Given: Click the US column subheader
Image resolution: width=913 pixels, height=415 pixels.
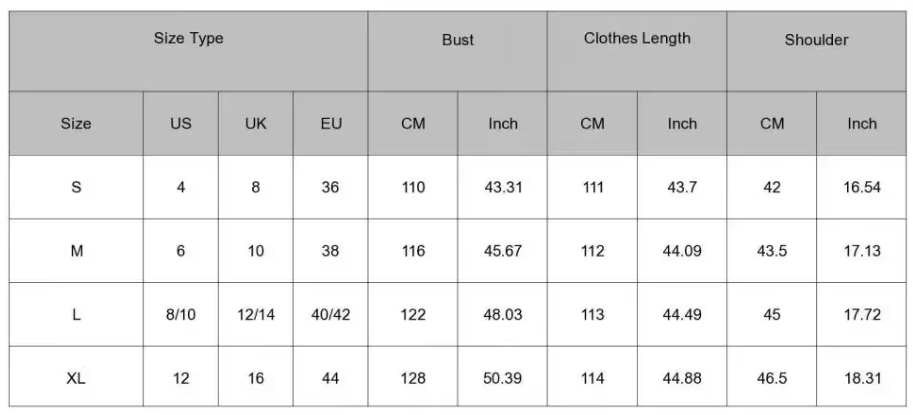Looking at the screenshot, I should click(x=181, y=124).
